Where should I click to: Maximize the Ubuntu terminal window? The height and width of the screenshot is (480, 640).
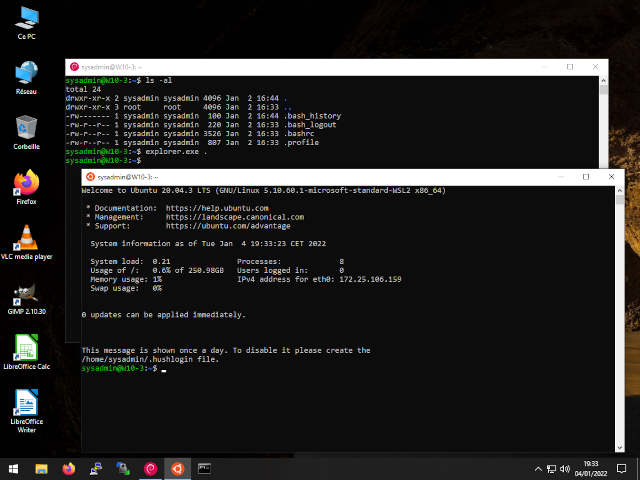tap(586, 177)
